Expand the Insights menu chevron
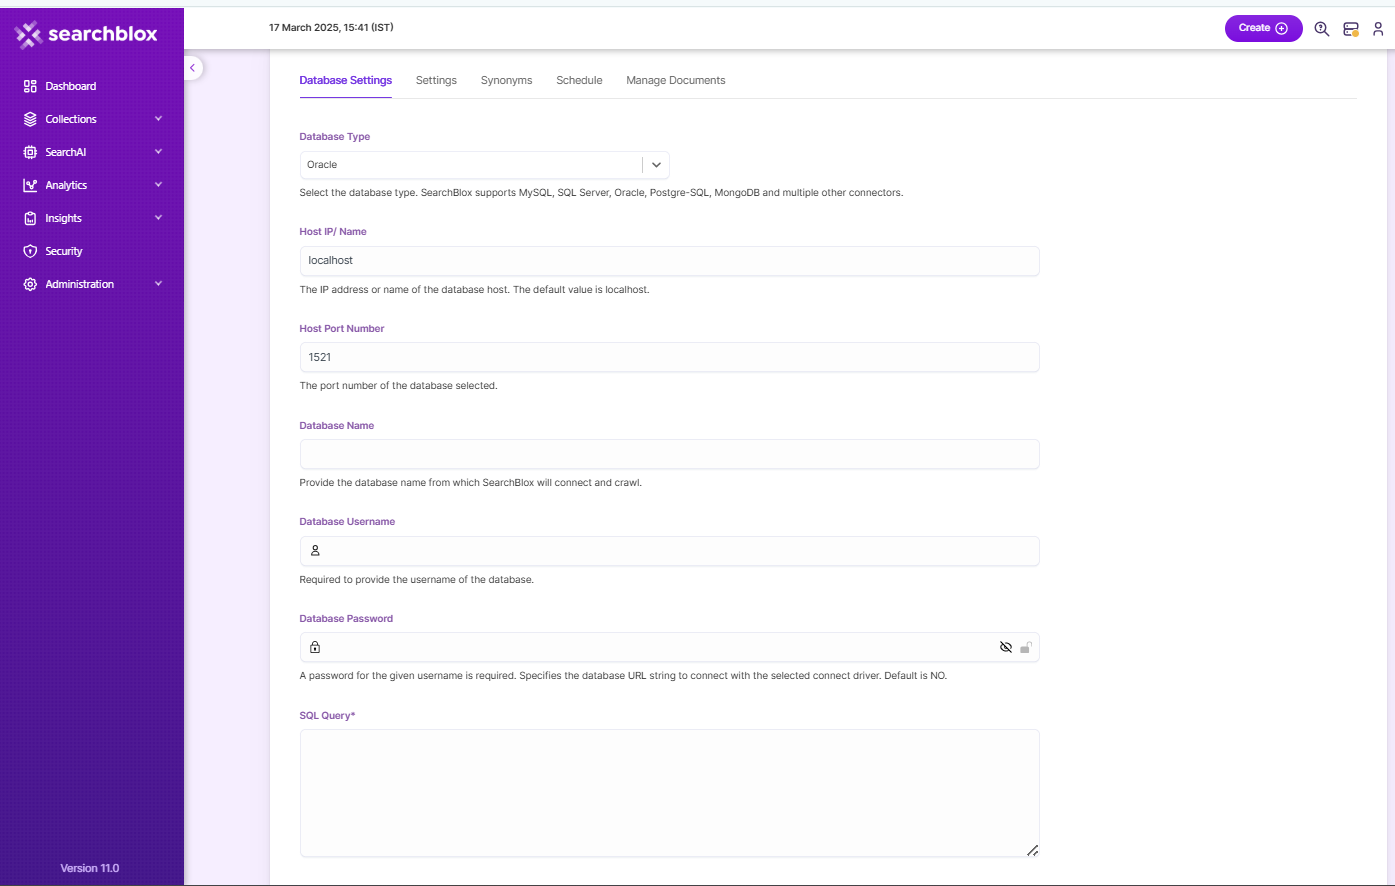Viewport: 1395px width, 886px height. click(x=158, y=218)
